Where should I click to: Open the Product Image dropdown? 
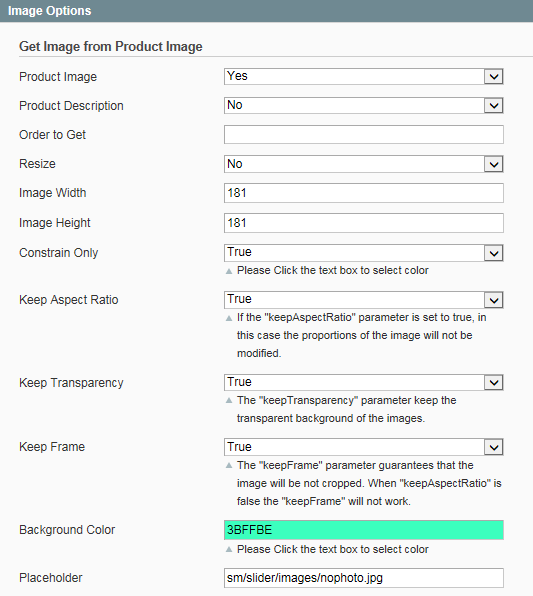[x=363, y=76]
